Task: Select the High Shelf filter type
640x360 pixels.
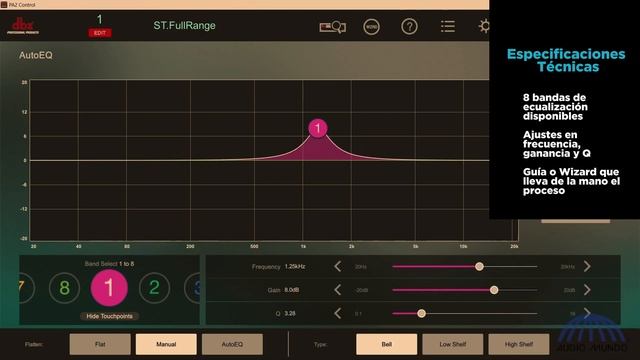Action: pos(519,344)
